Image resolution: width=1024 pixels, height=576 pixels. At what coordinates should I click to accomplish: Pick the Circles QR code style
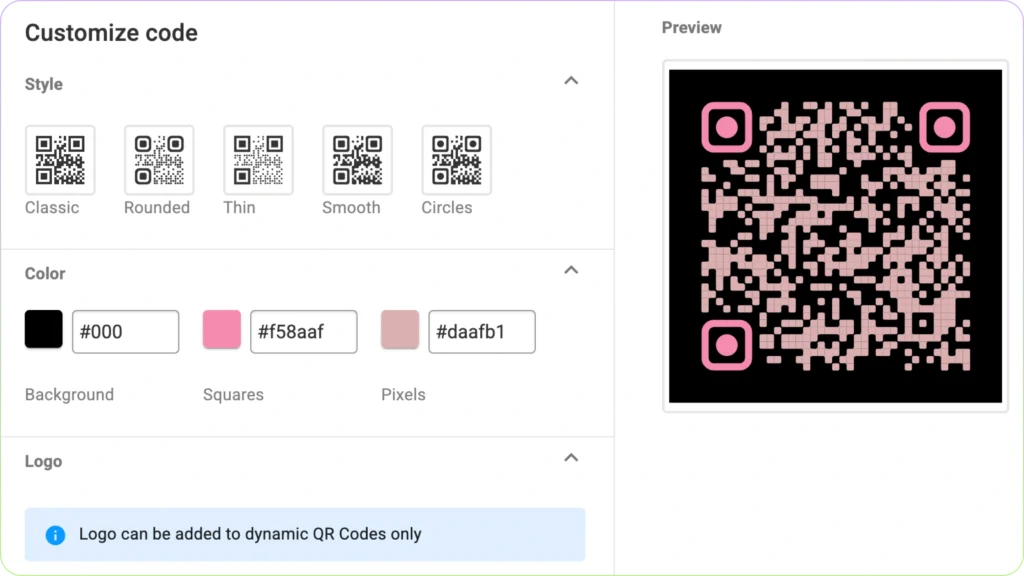(456, 159)
